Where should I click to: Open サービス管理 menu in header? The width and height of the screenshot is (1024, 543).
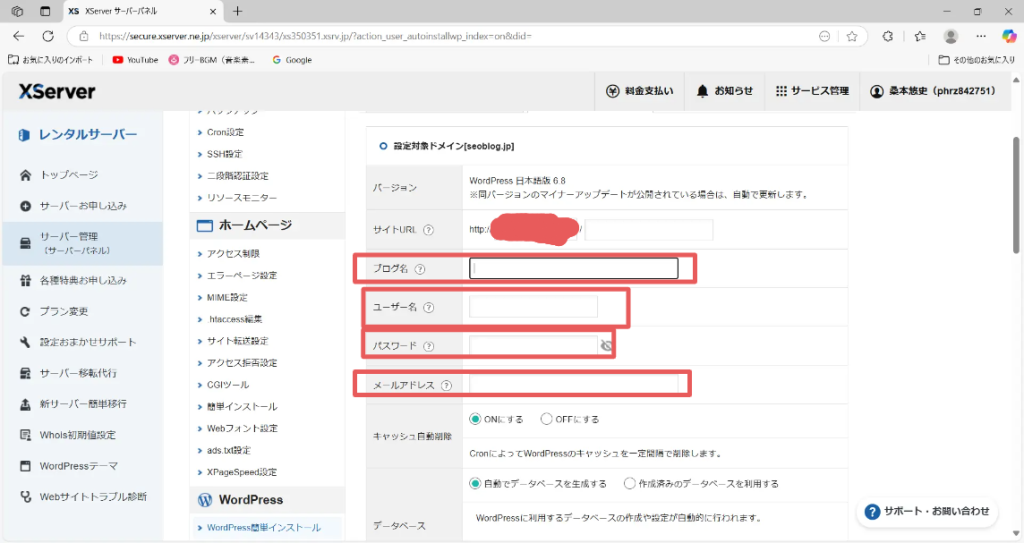(812, 91)
